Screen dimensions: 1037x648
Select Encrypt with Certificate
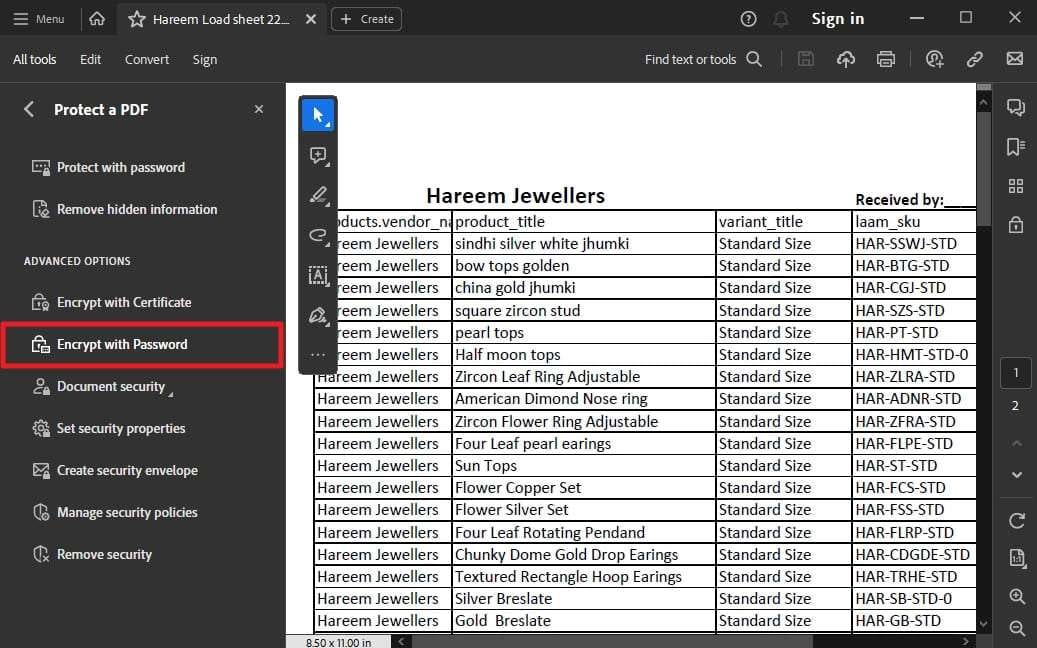coord(112,302)
